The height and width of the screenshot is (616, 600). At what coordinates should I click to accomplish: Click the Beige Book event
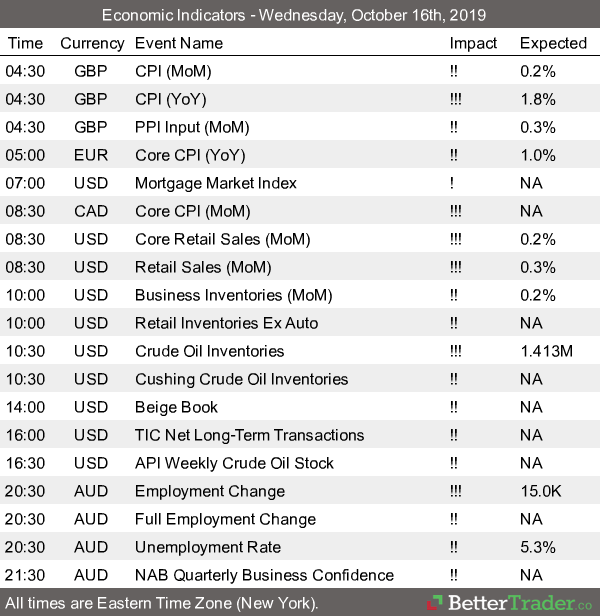point(176,407)
